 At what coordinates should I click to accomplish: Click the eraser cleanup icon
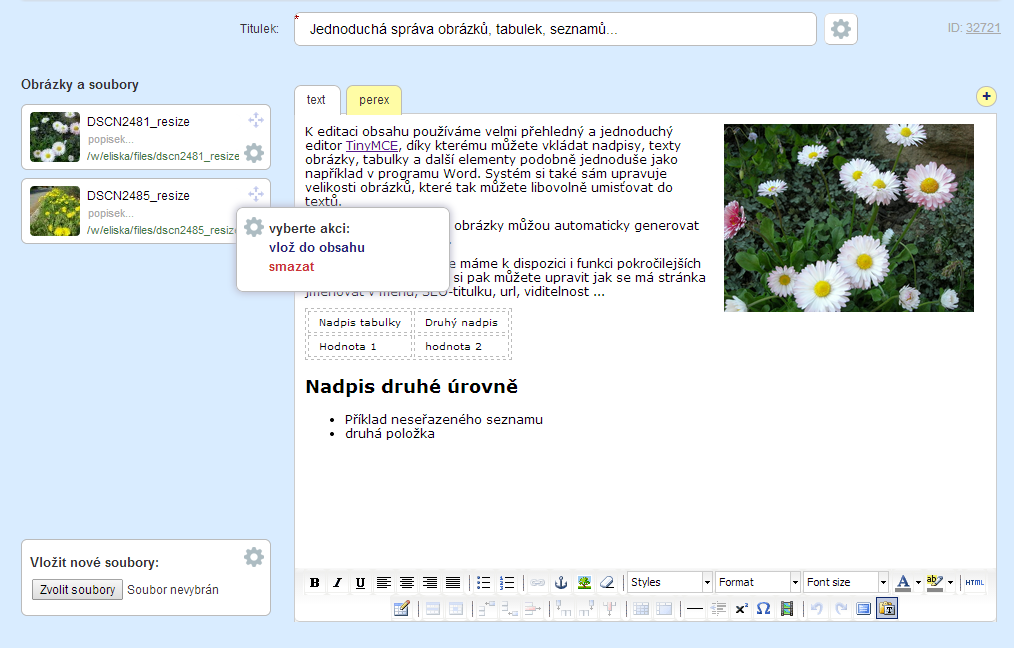(x=606, y=582)
